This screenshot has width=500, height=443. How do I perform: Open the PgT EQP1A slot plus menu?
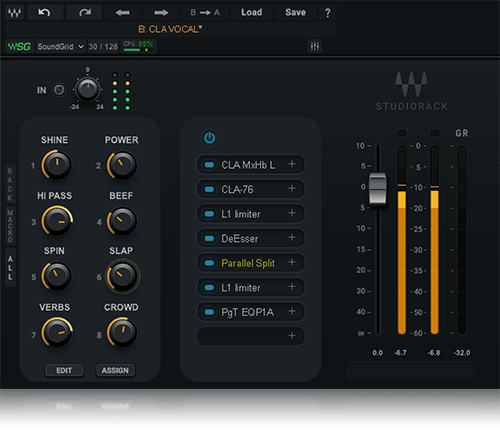tap(292, 311)
